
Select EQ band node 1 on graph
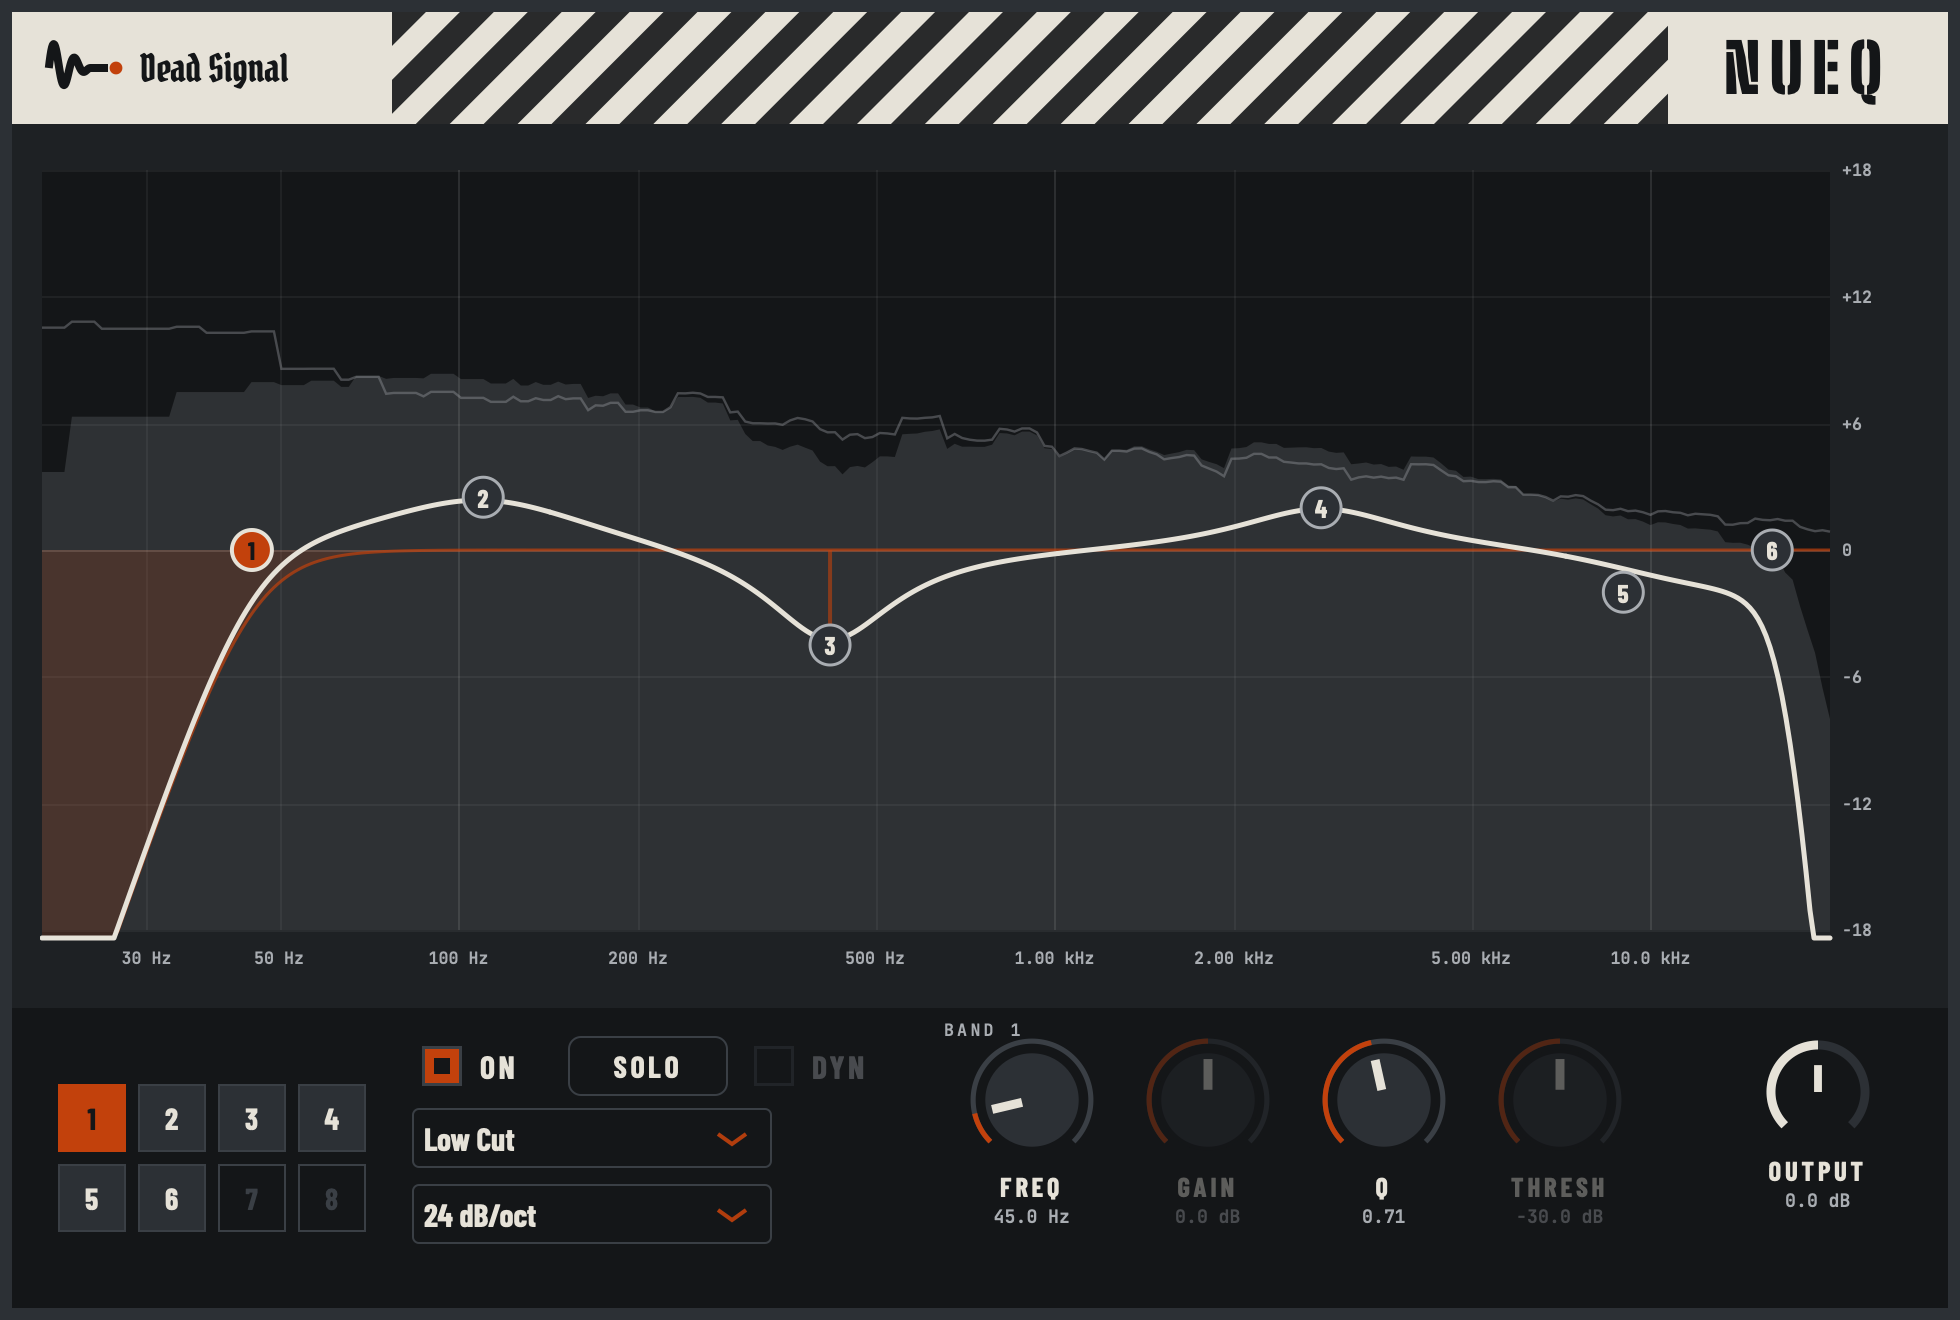point(252,550)
